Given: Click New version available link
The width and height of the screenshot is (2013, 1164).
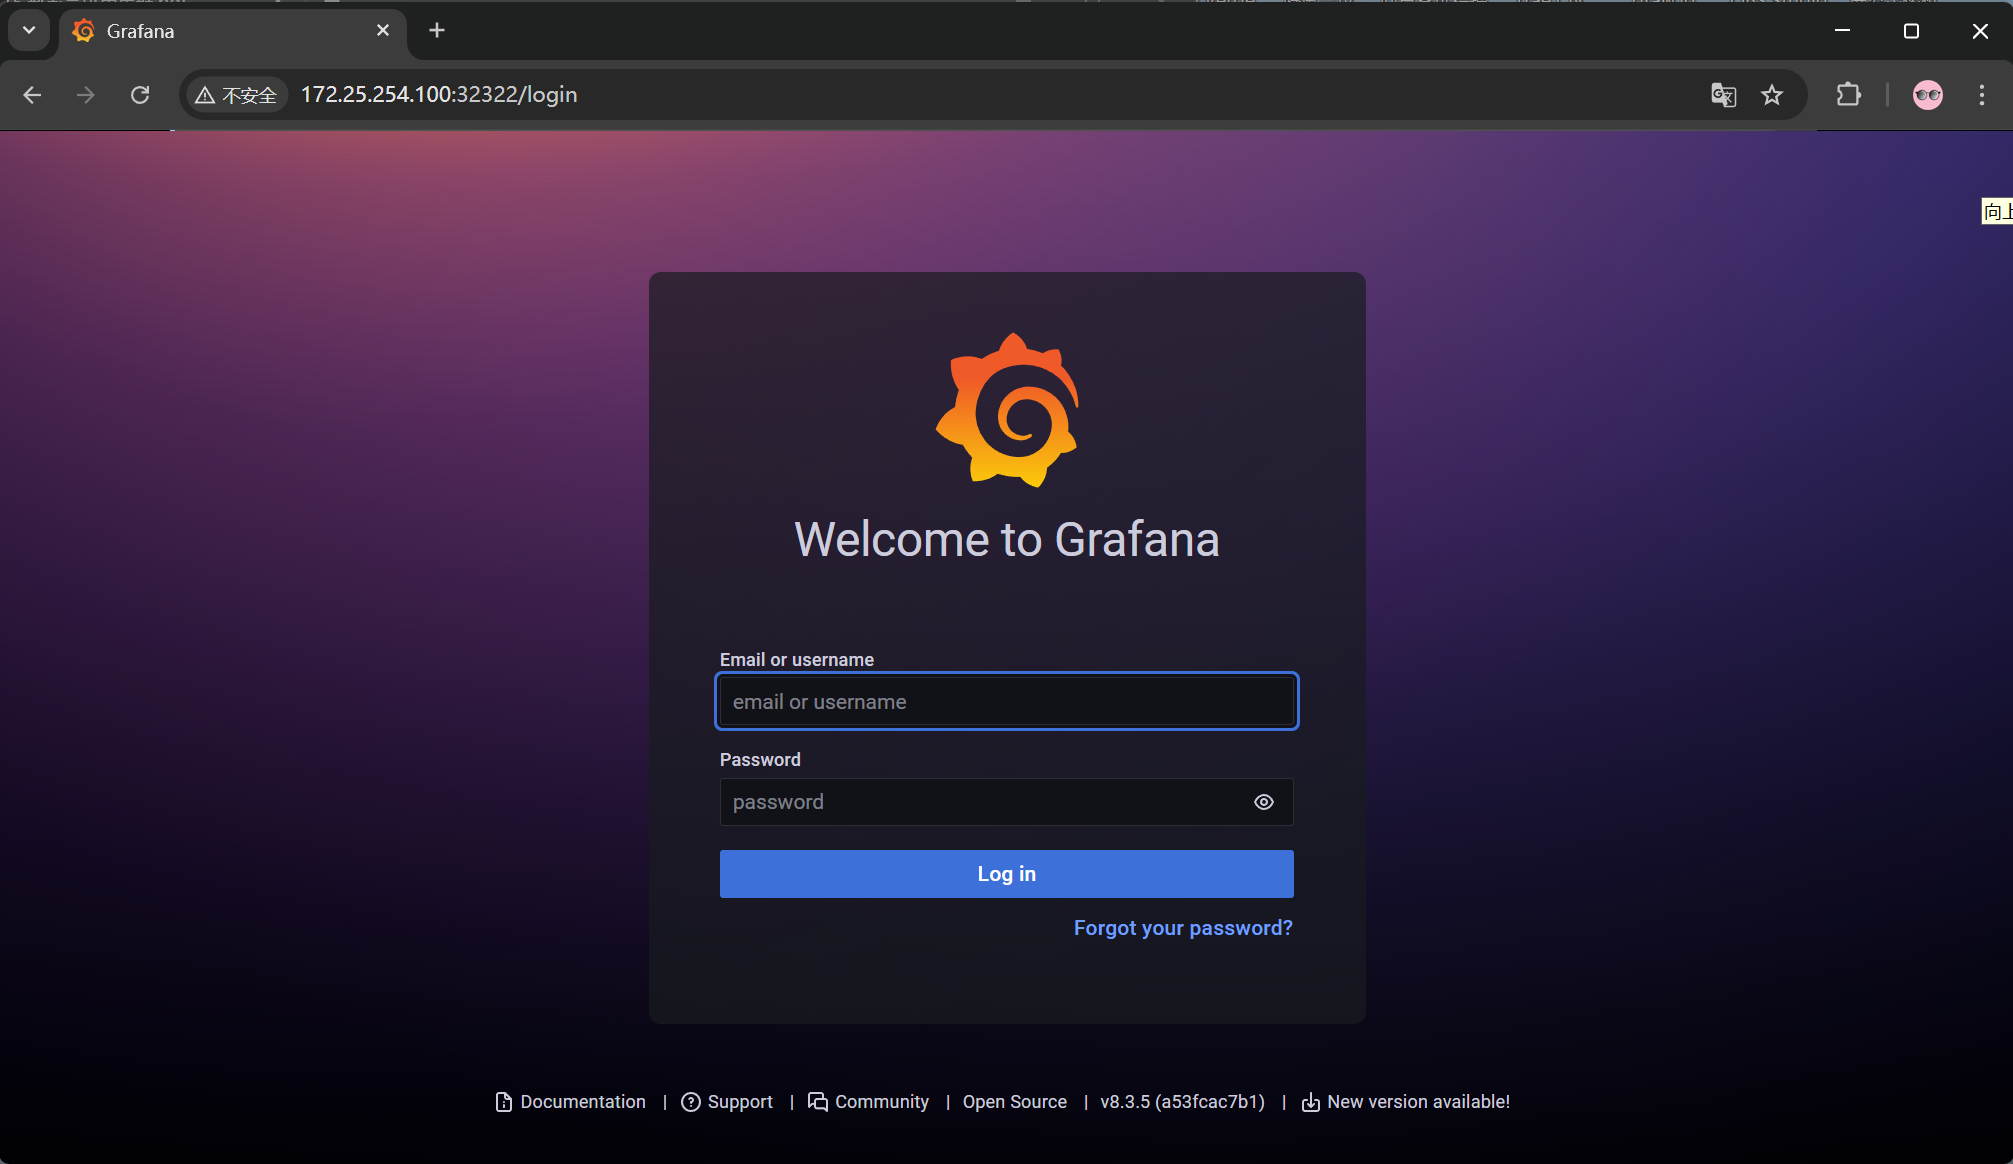Looking at the screenshot, I should point(1417,1102).
